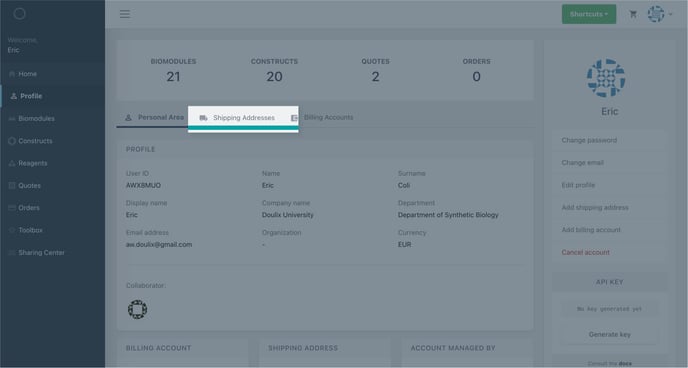Click the Change password link

[589, 140]
